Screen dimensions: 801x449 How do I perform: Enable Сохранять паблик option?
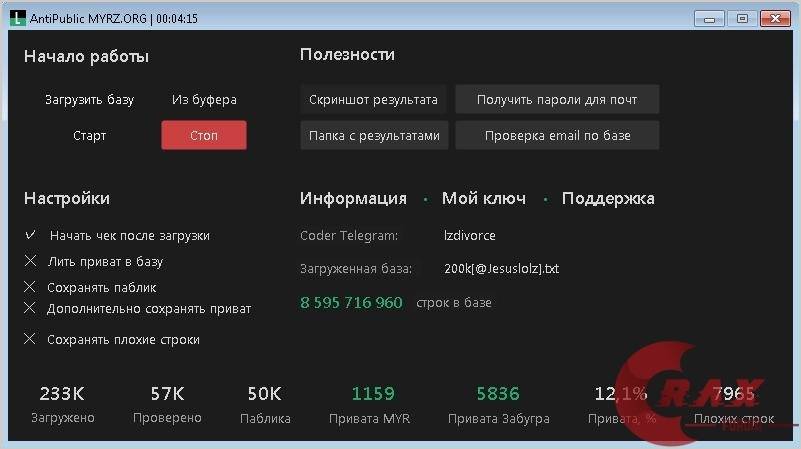point(30,287)
